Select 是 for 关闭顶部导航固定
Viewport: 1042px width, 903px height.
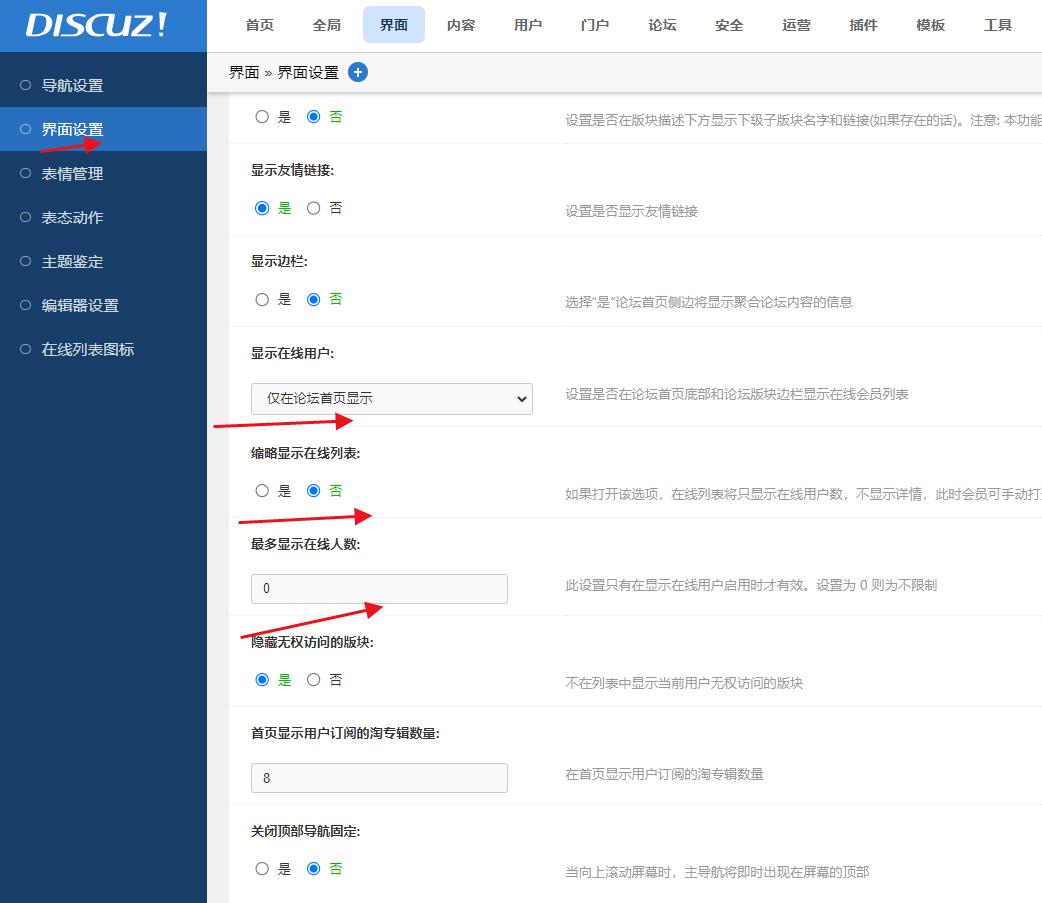tap(262, 869)
